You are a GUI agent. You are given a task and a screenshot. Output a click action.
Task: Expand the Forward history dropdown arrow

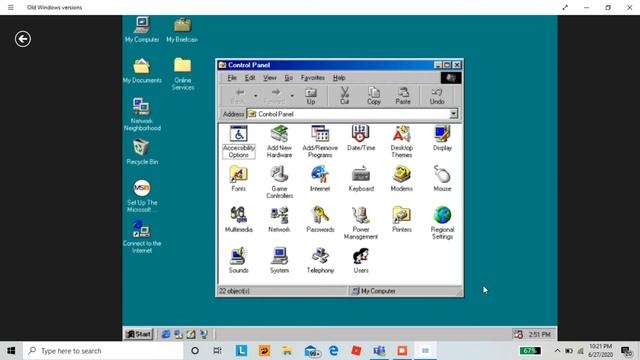point(292,96)
